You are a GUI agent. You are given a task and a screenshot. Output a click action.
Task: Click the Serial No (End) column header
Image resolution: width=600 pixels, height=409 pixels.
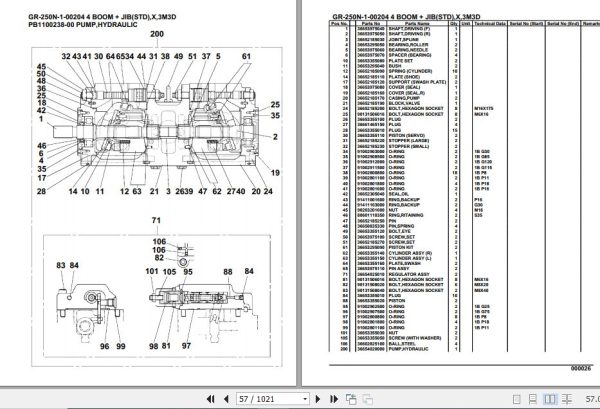563,24
